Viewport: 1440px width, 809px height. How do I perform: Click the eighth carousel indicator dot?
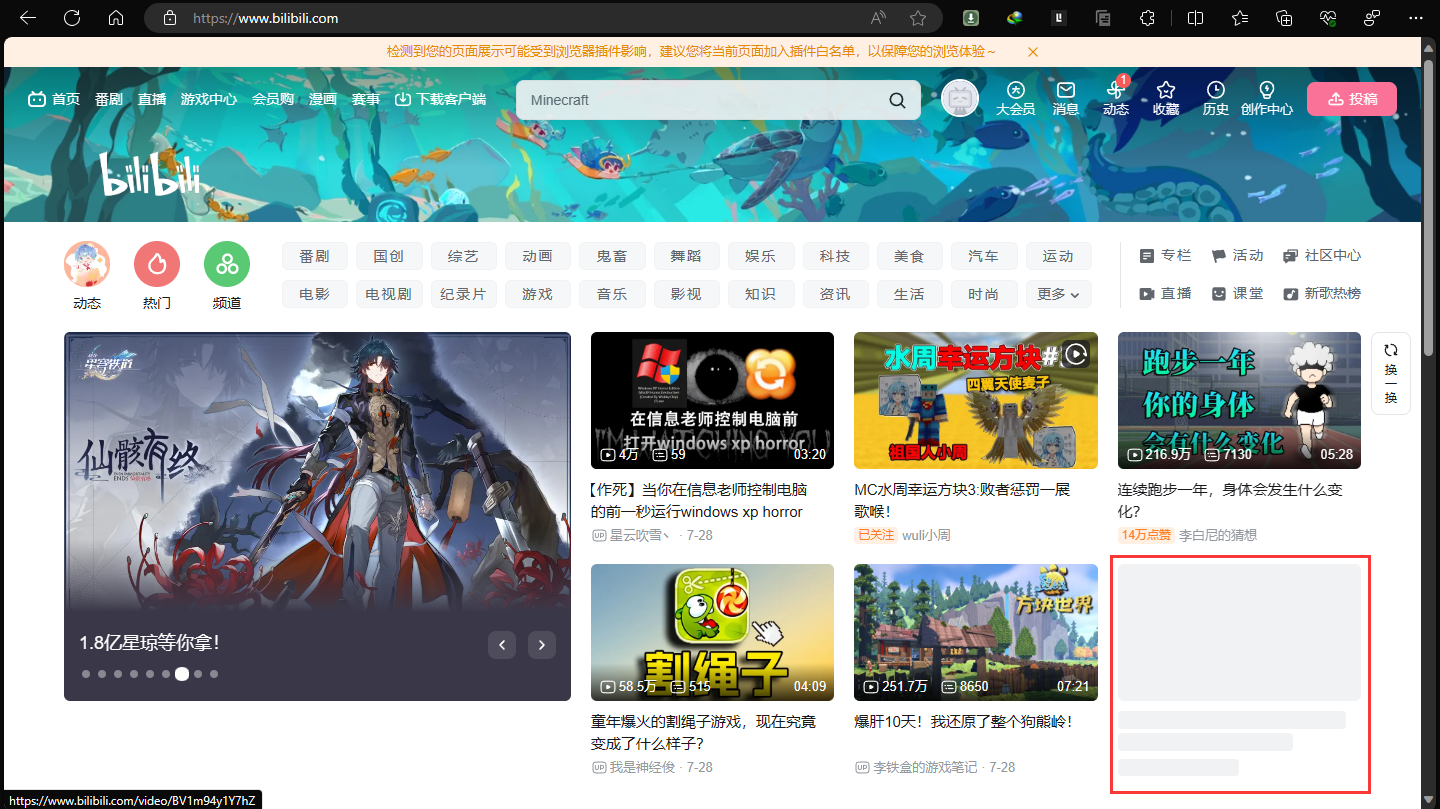pyautogui.click(x=197, y=674)
